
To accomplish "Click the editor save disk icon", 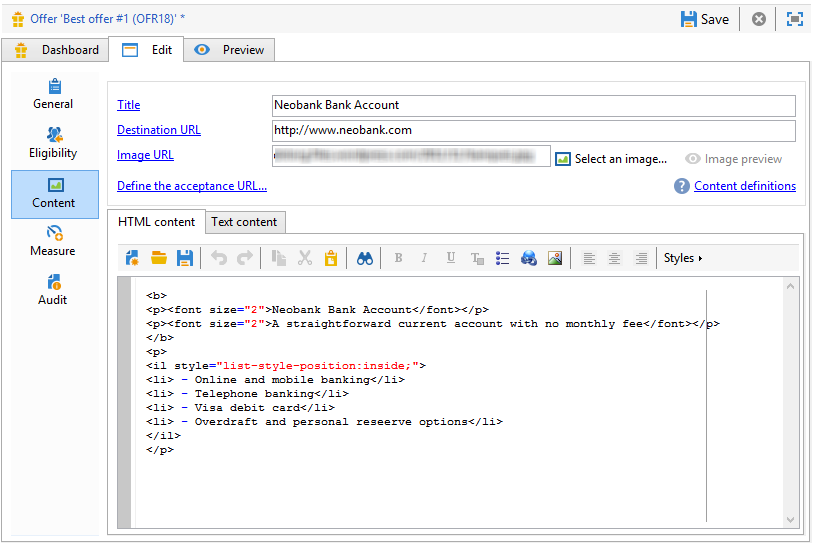I will (x=184, y=258).
